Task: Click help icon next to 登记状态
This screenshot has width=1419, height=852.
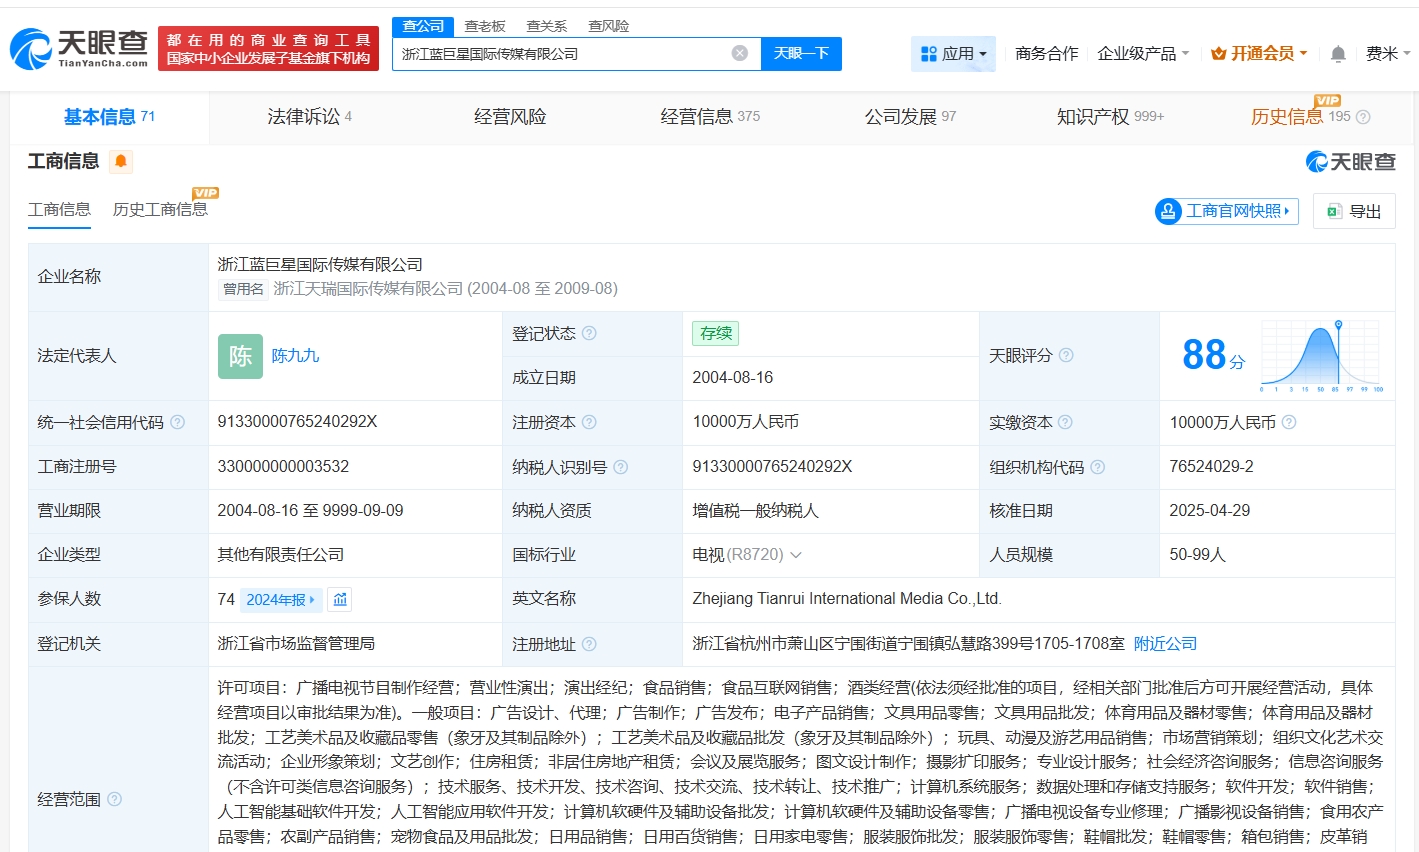Action: 589,333
